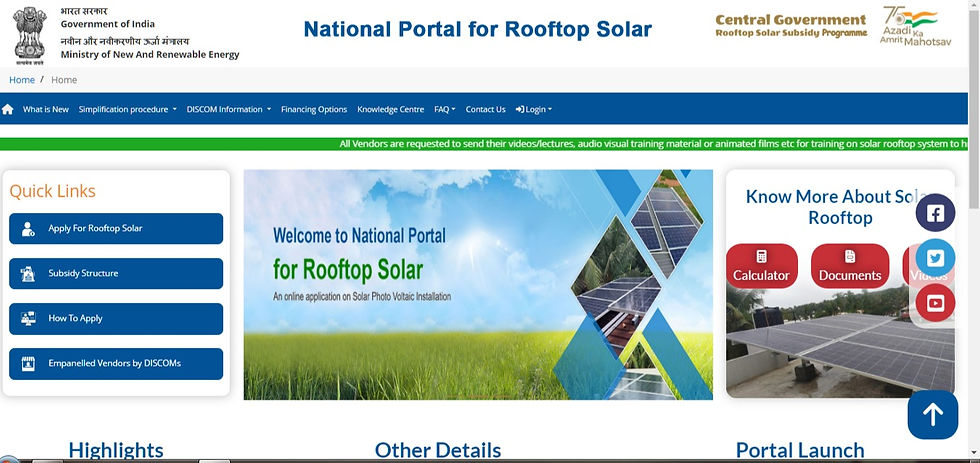The width and height of the screenshot is (980, 463).
Task: Click the scroll-to-top arrow button
Action: [x=932, y=415]
